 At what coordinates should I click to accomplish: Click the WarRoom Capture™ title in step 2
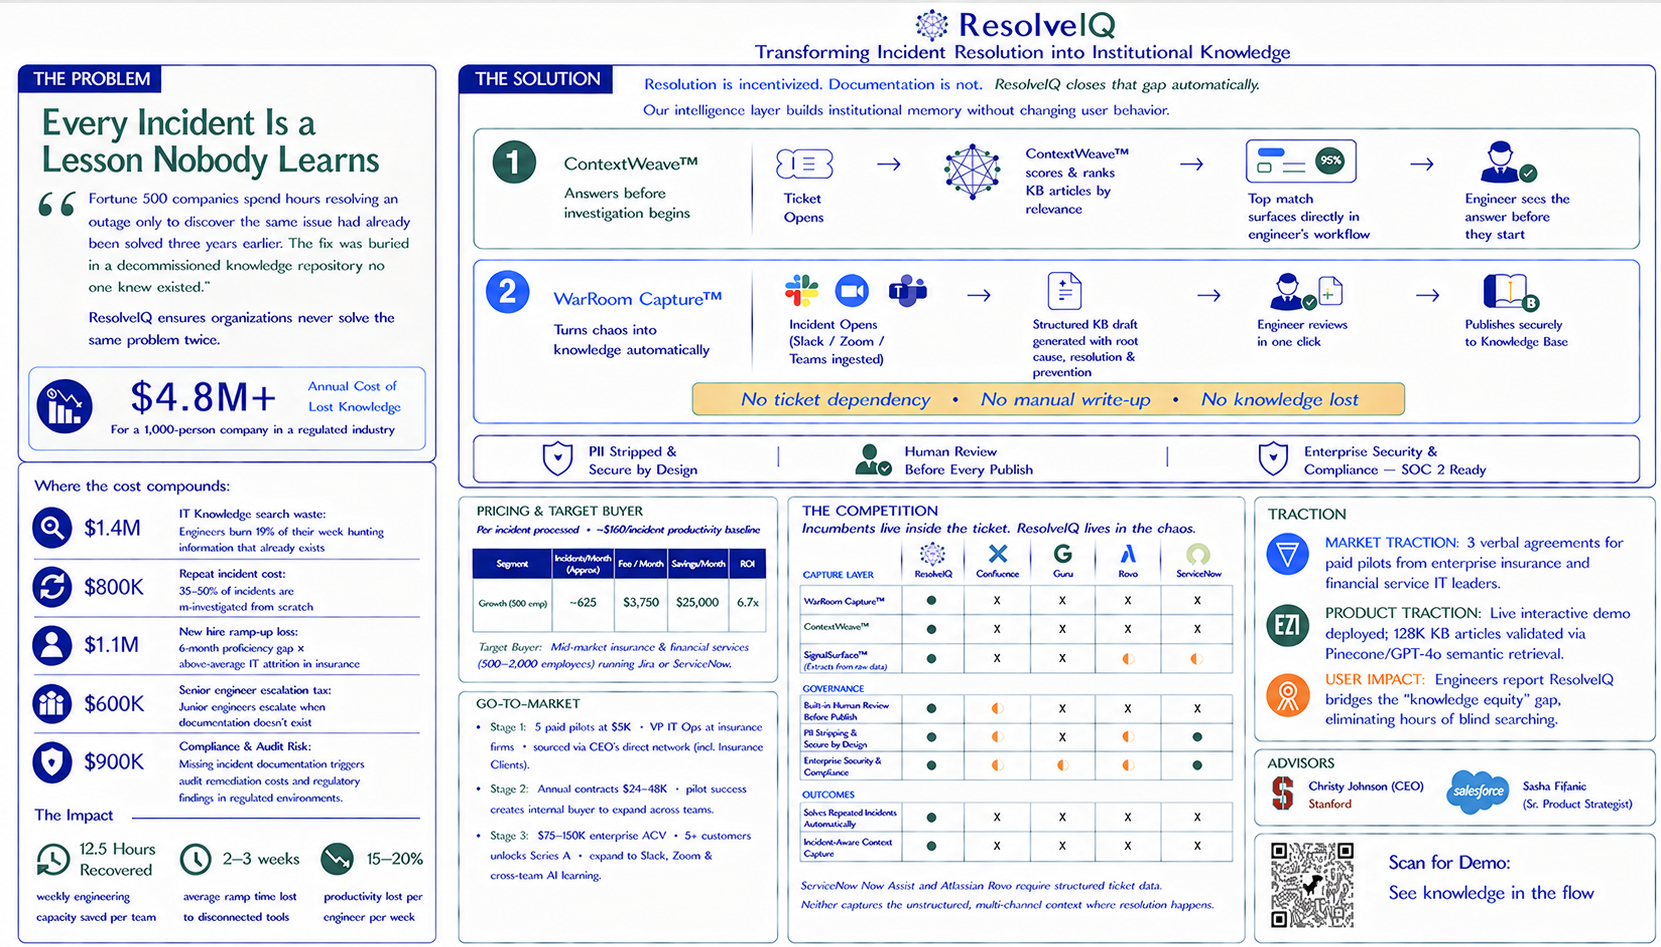[638, 298]
